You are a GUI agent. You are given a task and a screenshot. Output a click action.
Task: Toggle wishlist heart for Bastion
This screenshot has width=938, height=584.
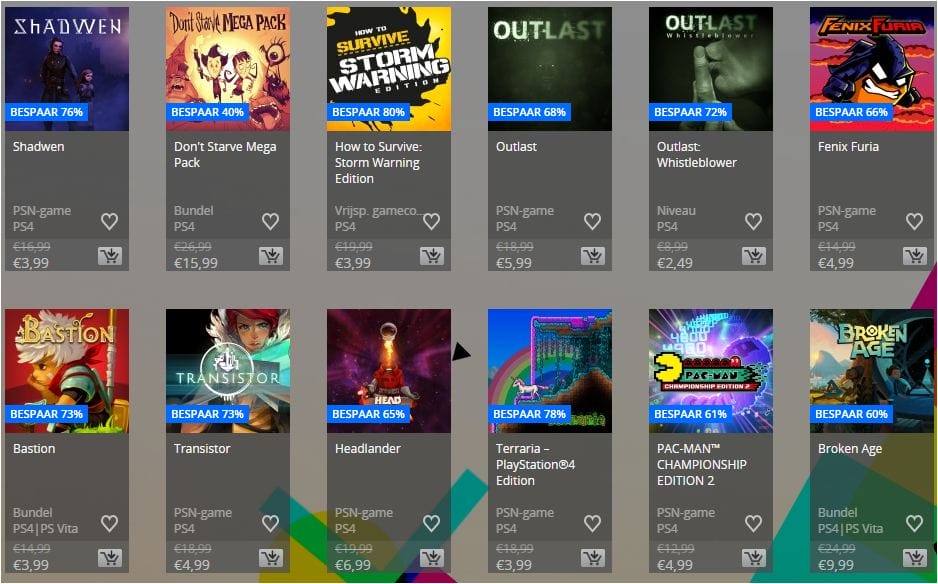tap(109, 524)
